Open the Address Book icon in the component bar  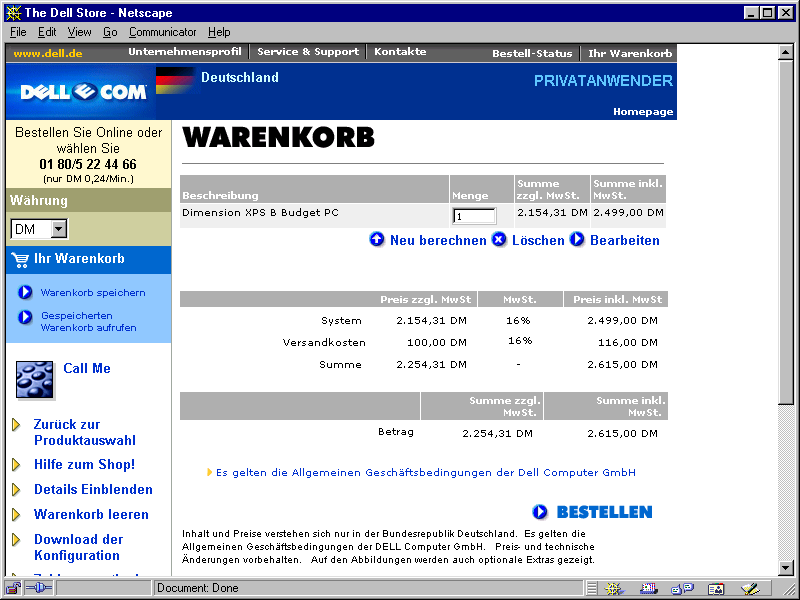716,589
